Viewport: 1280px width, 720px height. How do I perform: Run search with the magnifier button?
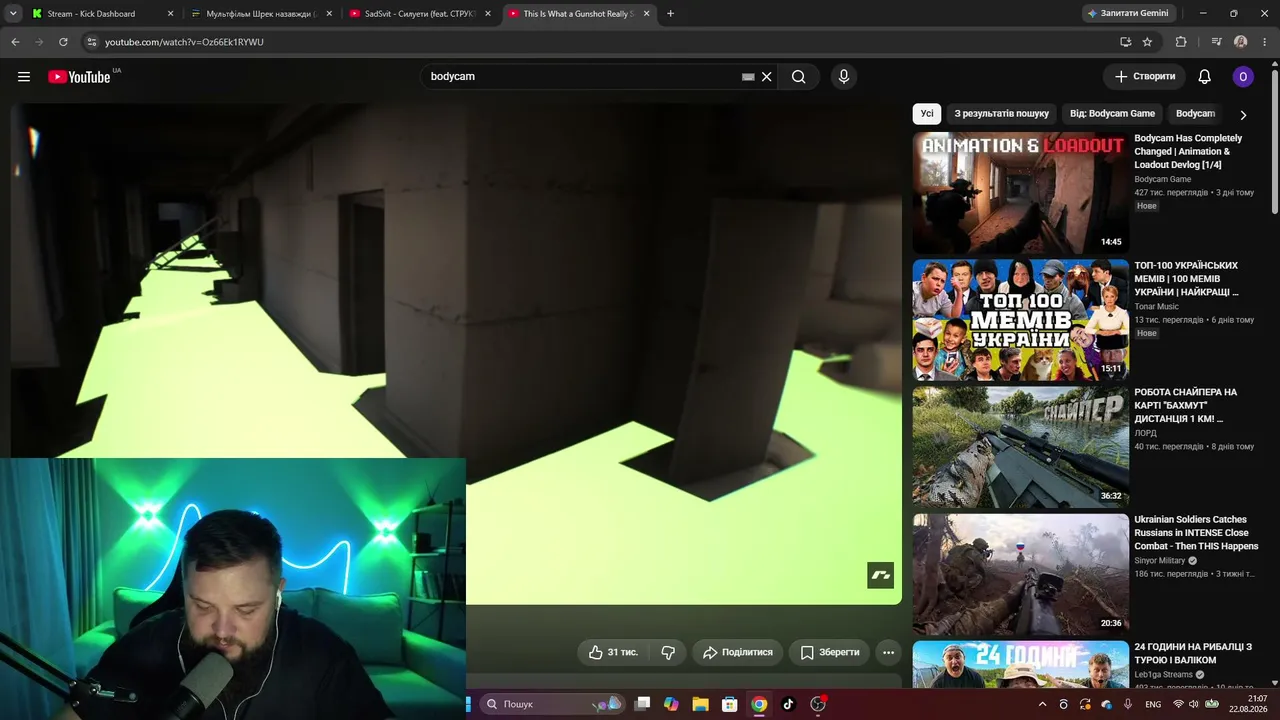[x=798, y=77]
